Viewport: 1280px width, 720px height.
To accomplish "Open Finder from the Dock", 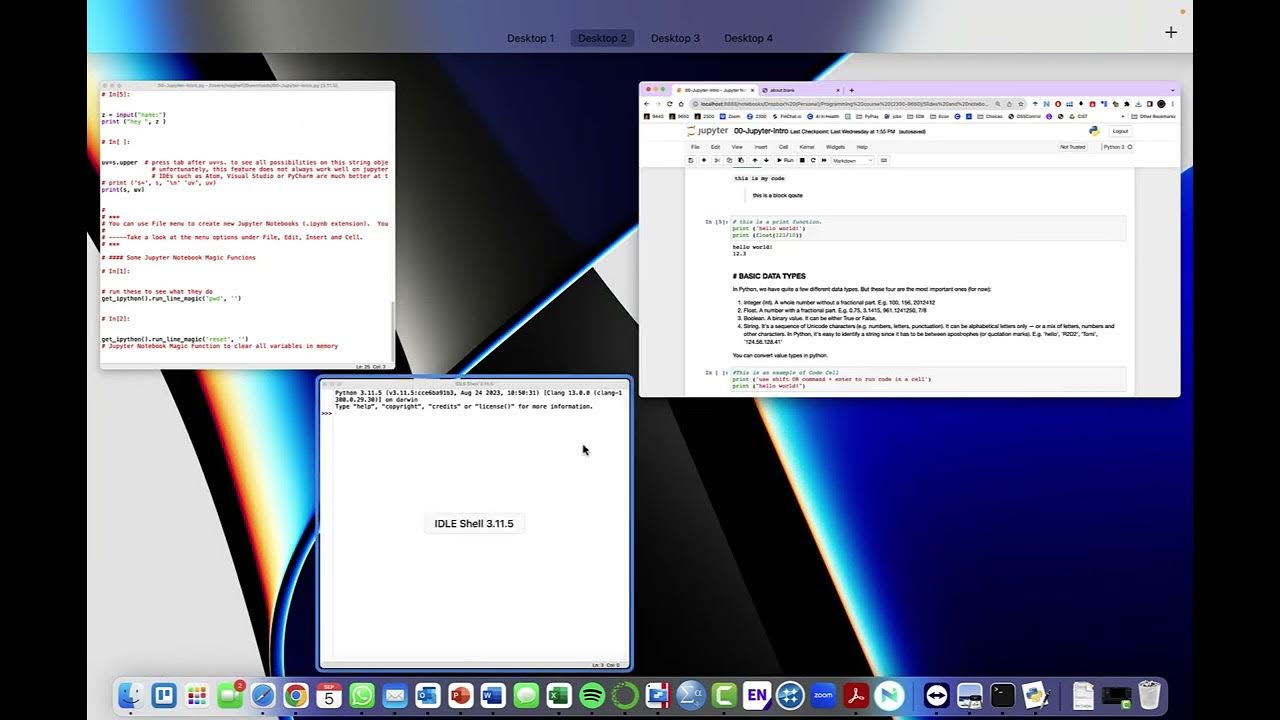I will coord(131,696).
